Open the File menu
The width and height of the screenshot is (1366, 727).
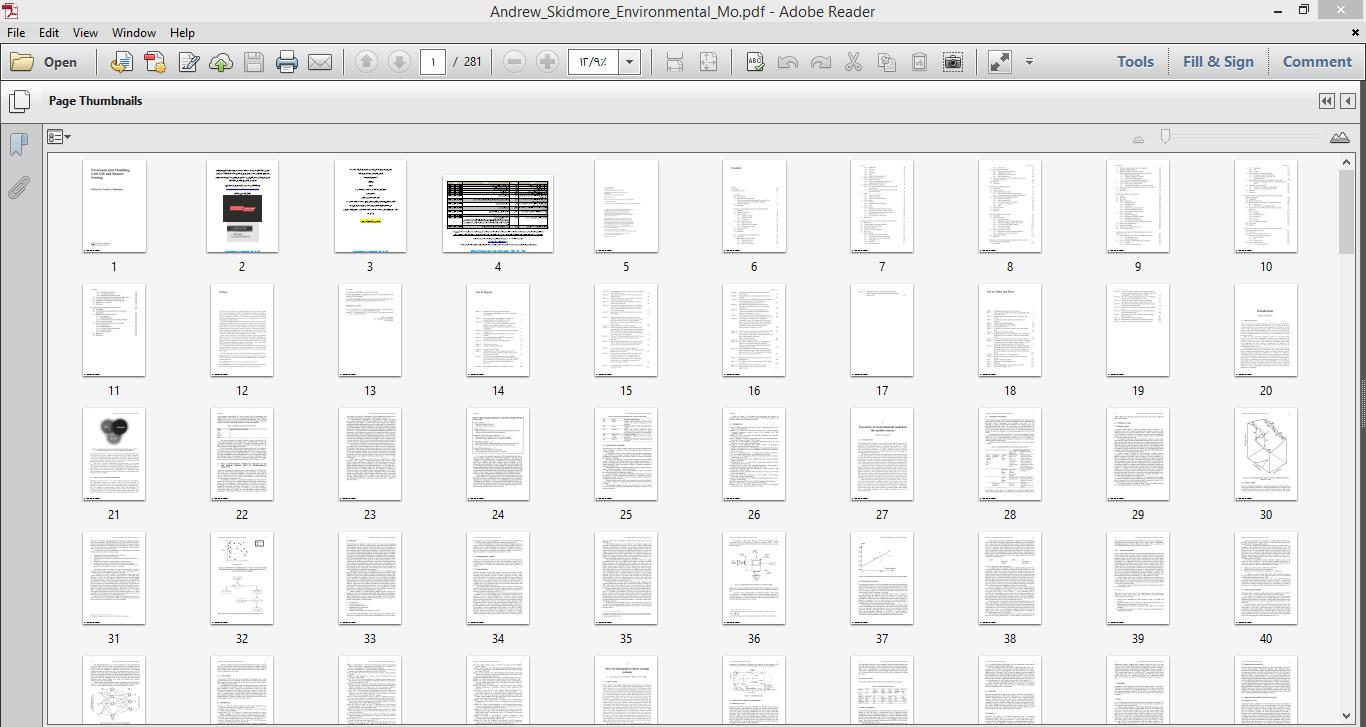pyautogui.click(x=16, y=33)
